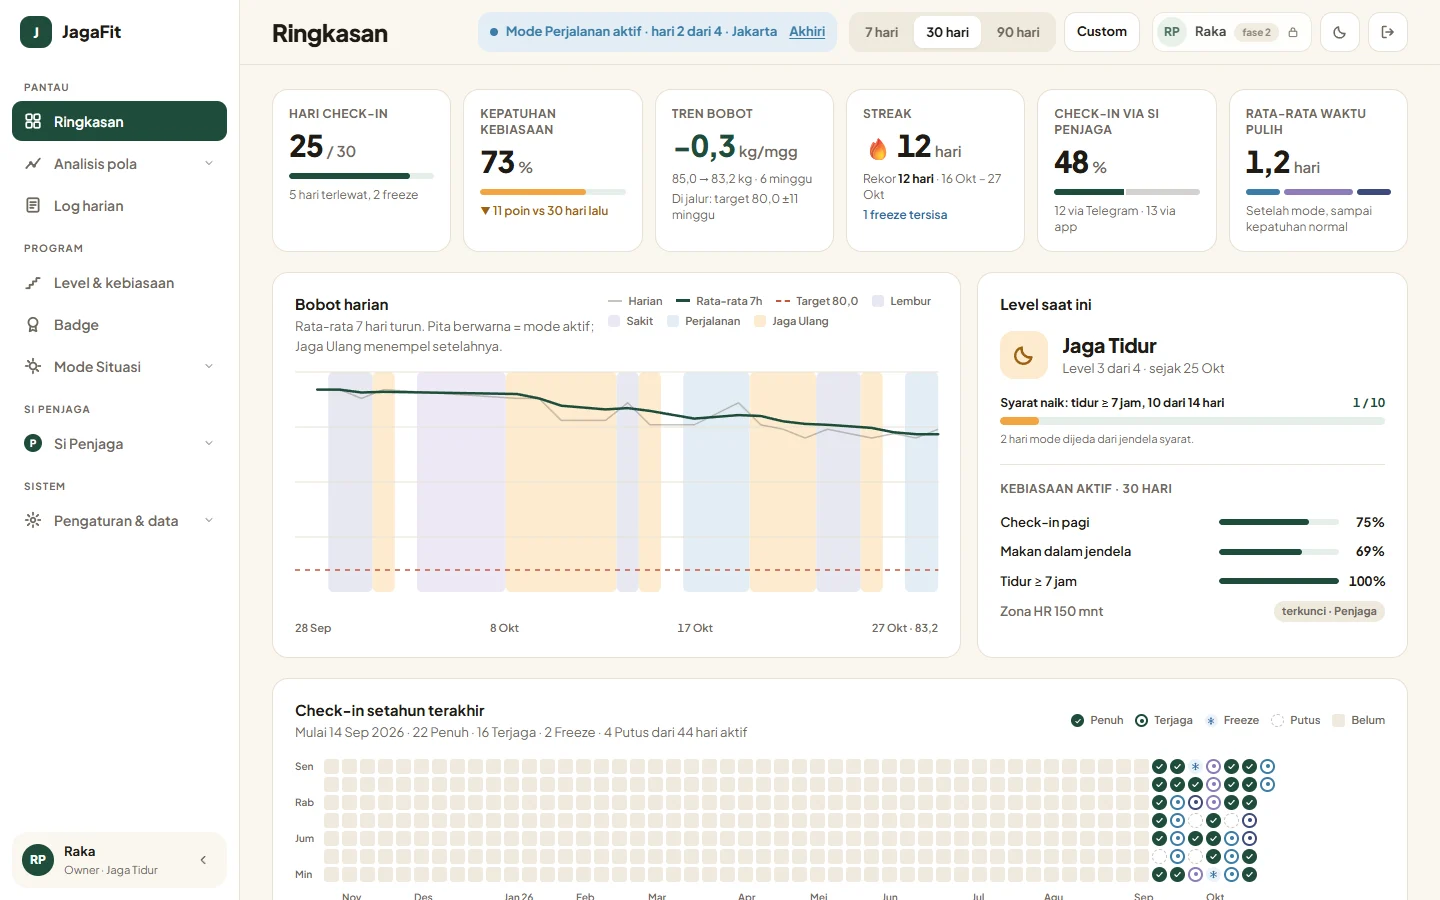Open Log harian via its document icon
The height and width of the screenshot is (900, 1440).
[x=33, y=206]
